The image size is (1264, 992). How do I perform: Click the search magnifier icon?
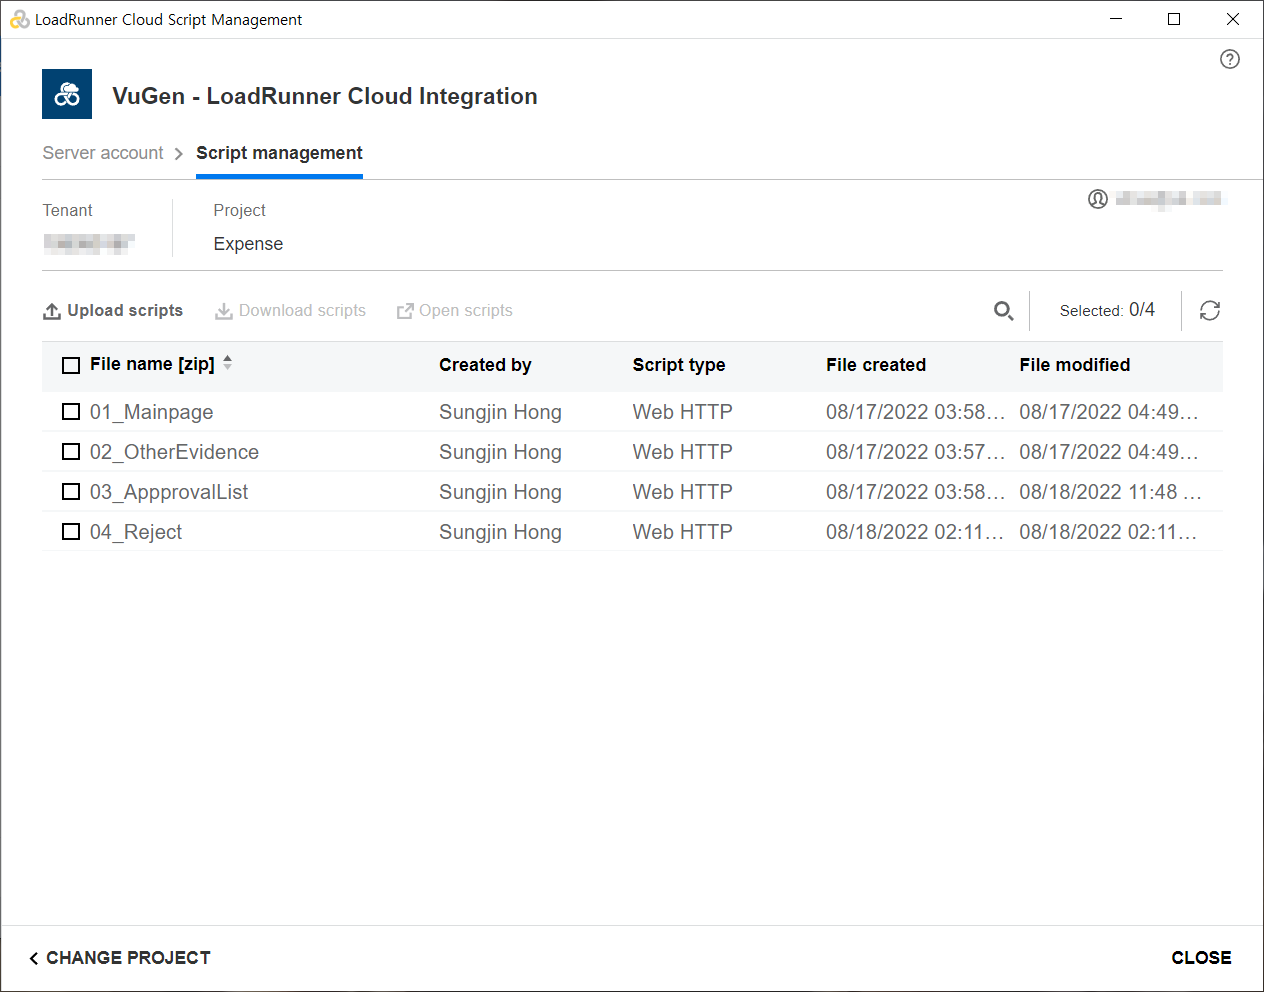coord(1003,311)
